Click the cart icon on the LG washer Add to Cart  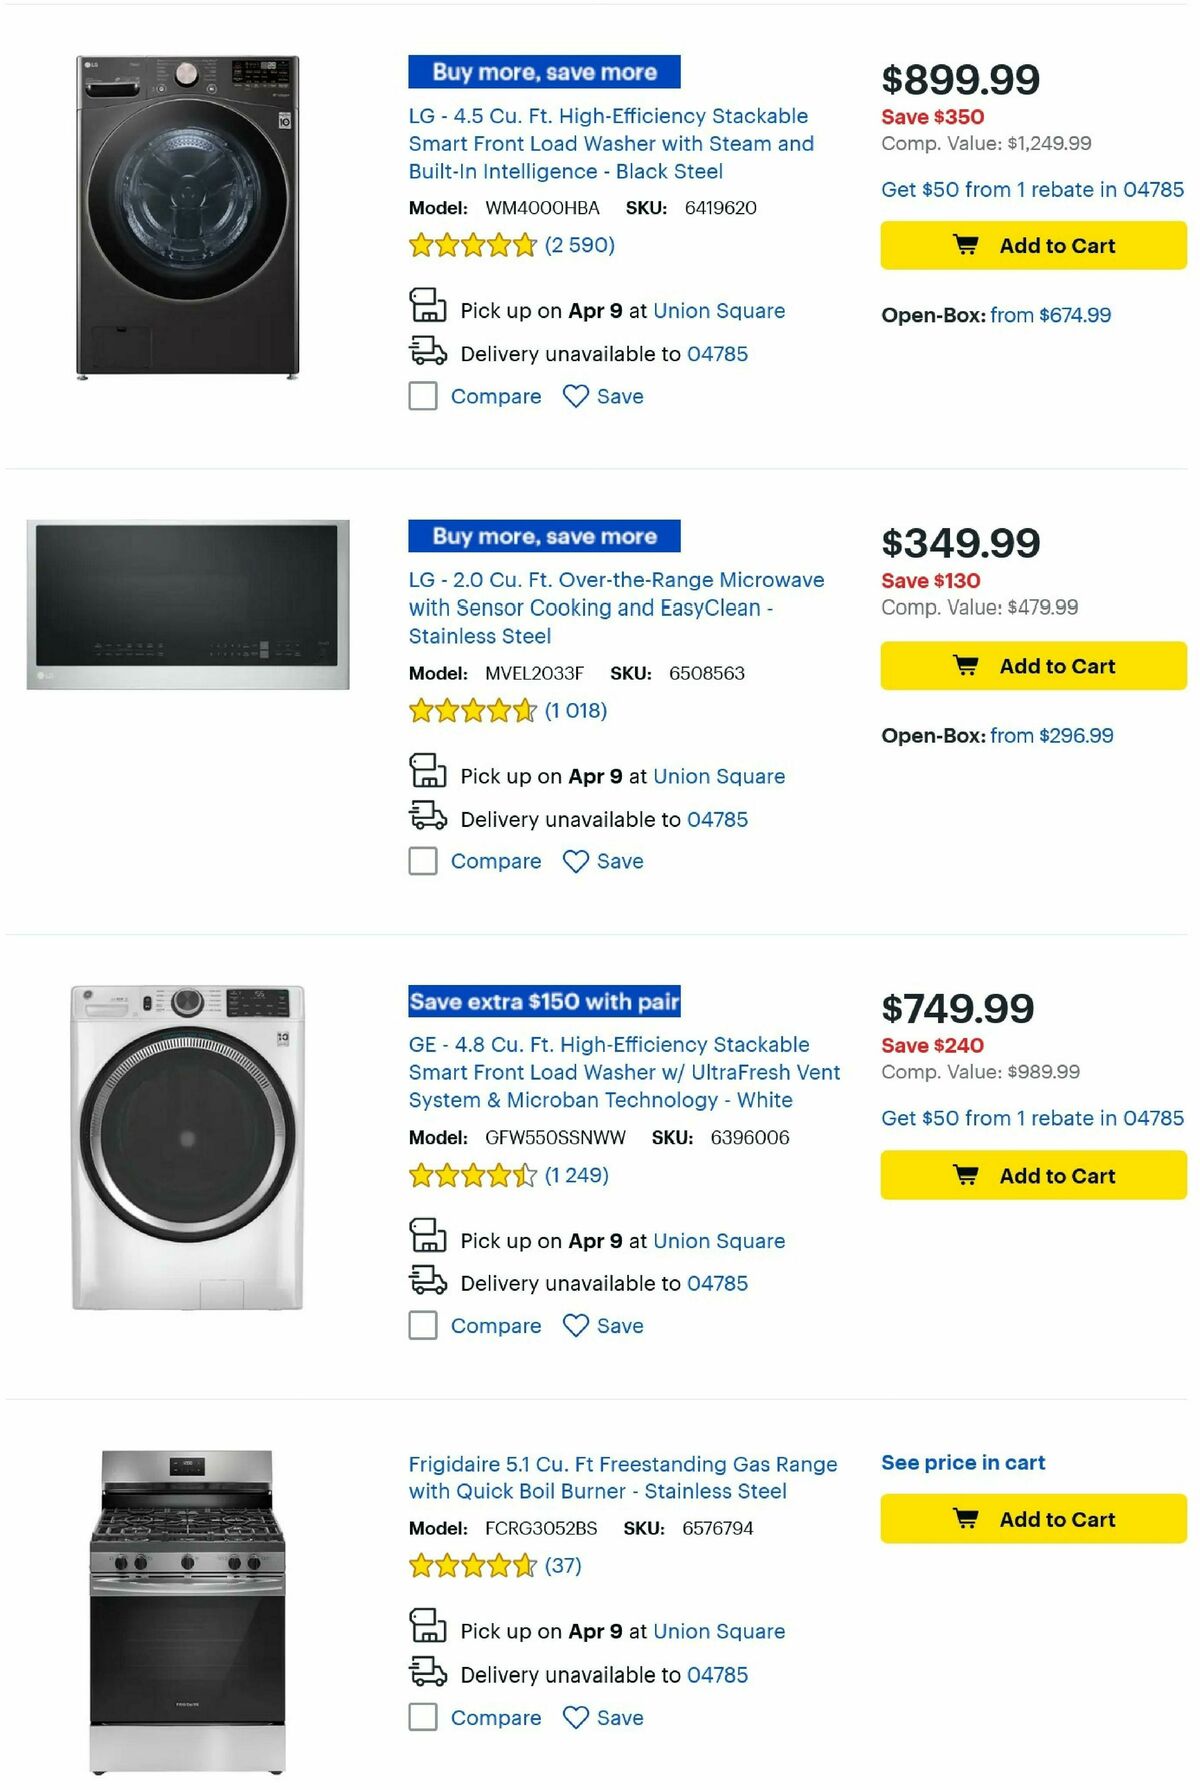(x=966, y=245)
